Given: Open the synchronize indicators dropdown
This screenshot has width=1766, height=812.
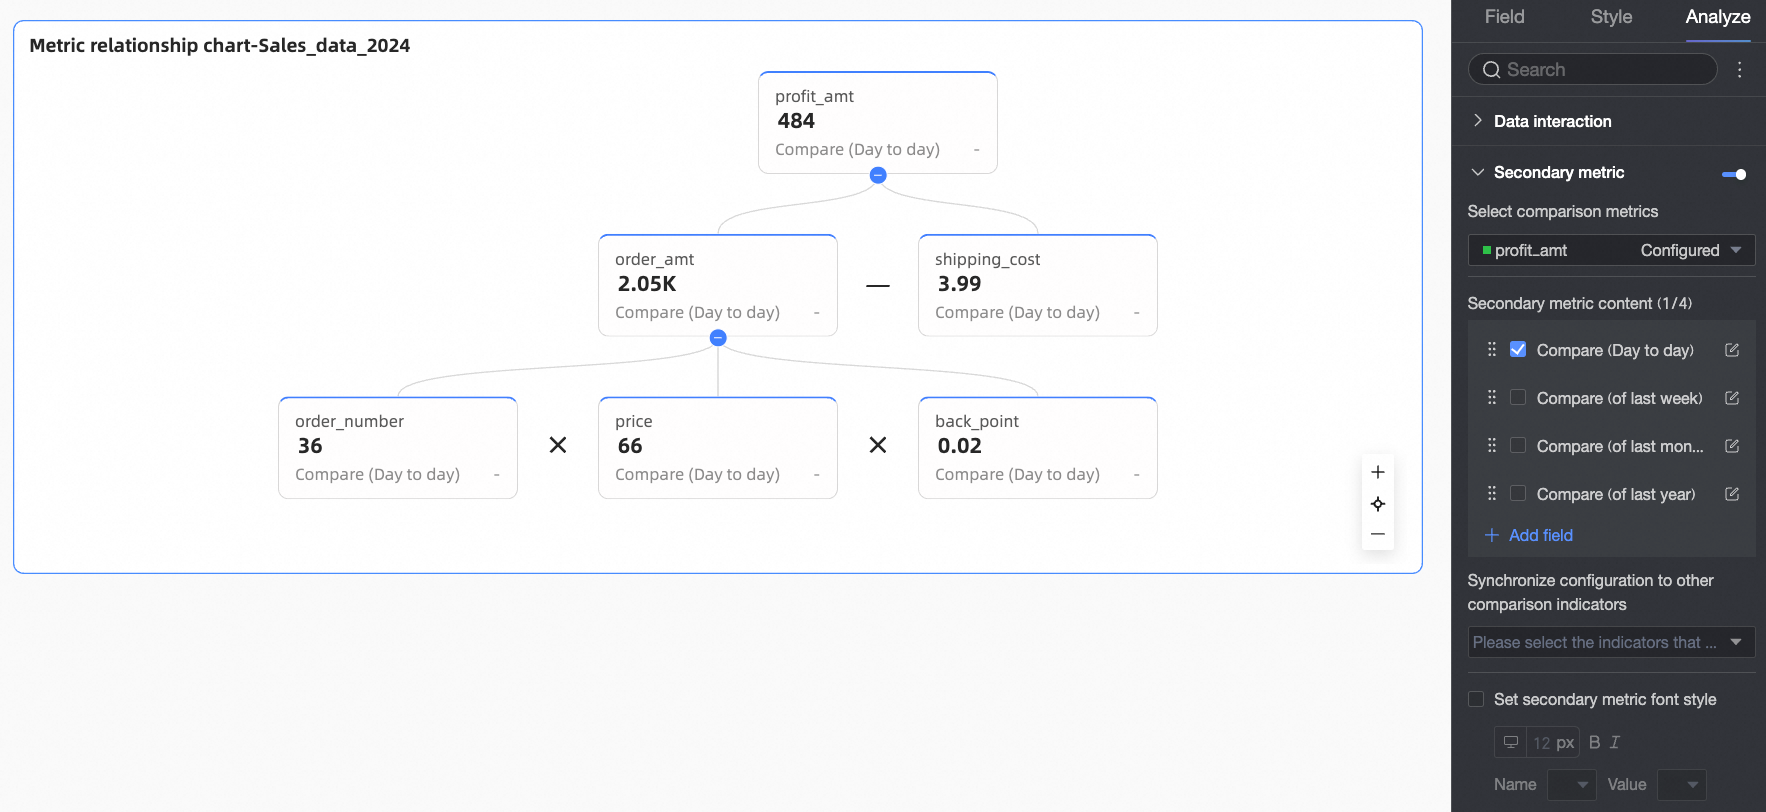Looking at the screenshot, I should (1610, 642).
